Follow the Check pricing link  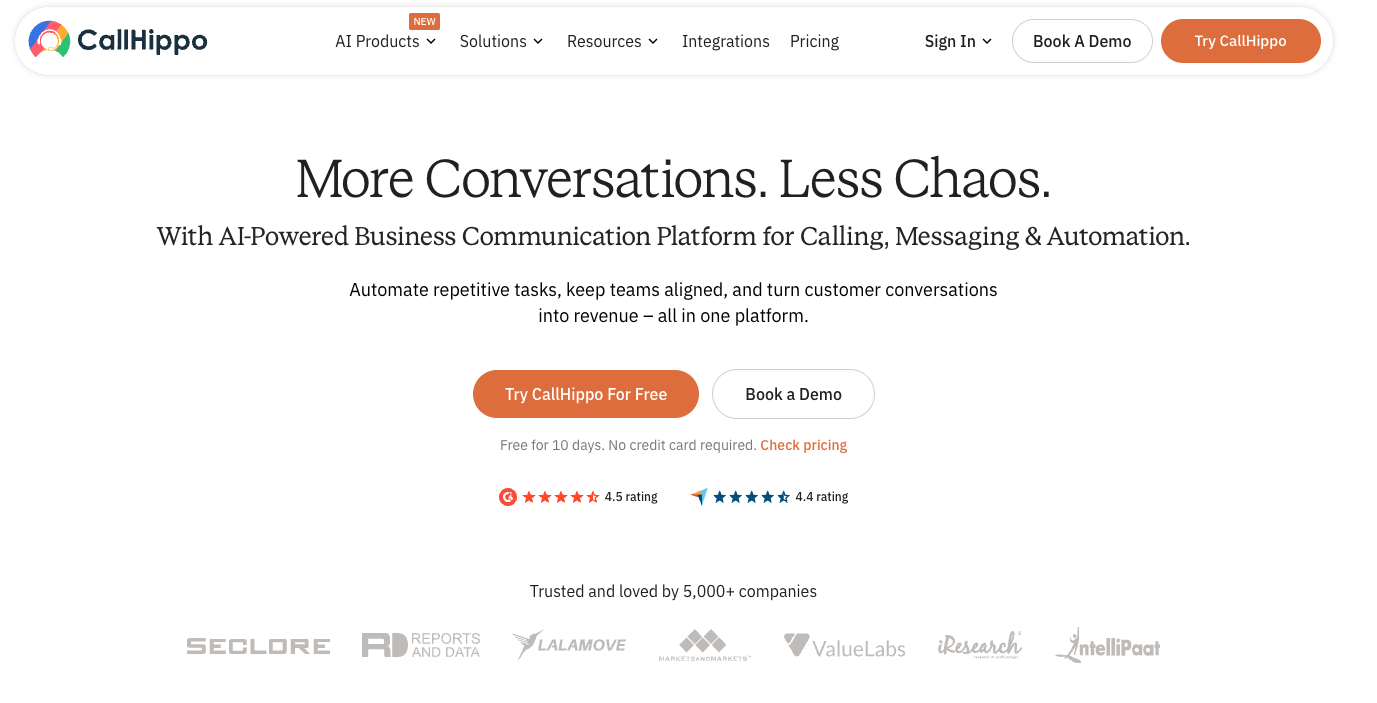[x=803, y=445]
